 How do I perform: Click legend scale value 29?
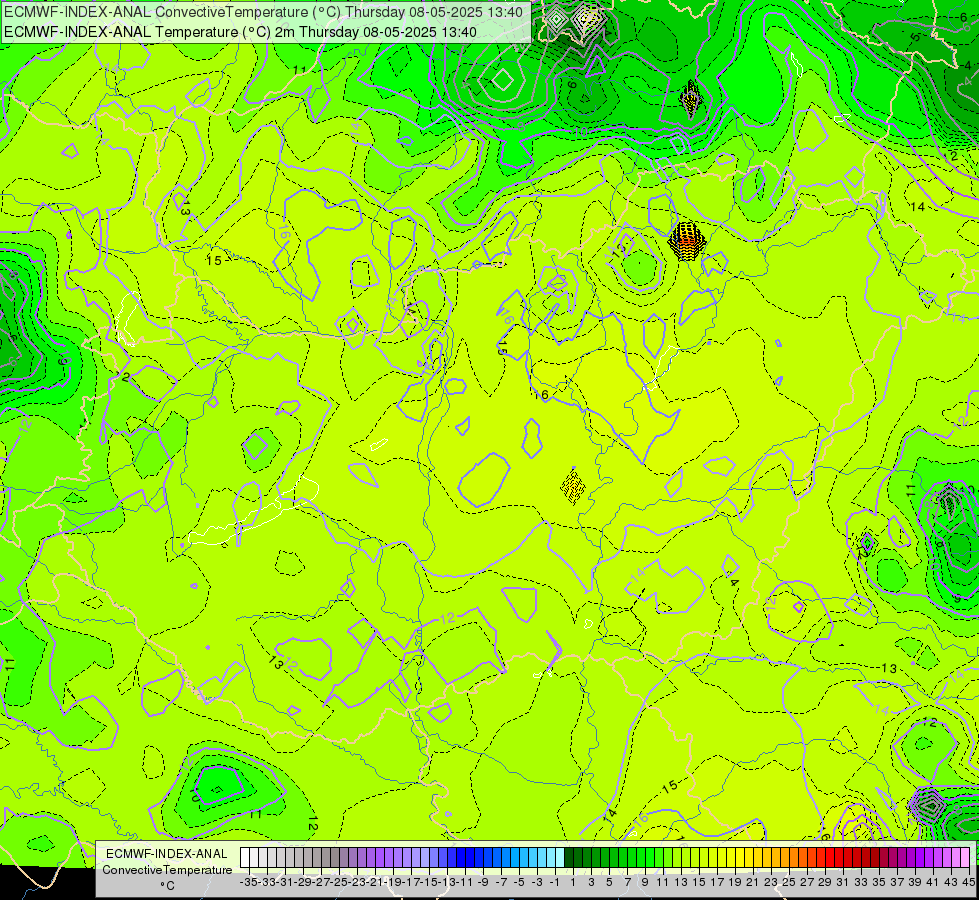pos(825,882)
